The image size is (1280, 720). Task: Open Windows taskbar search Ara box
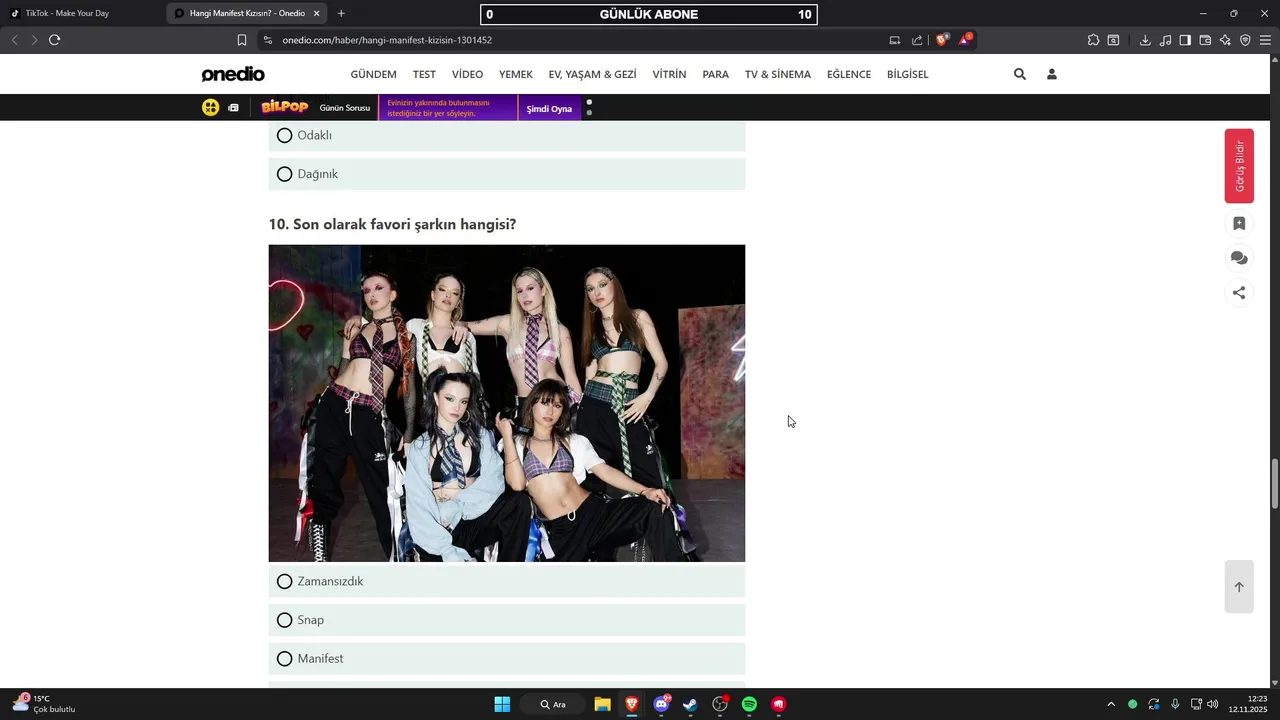[x=553, y=704]
